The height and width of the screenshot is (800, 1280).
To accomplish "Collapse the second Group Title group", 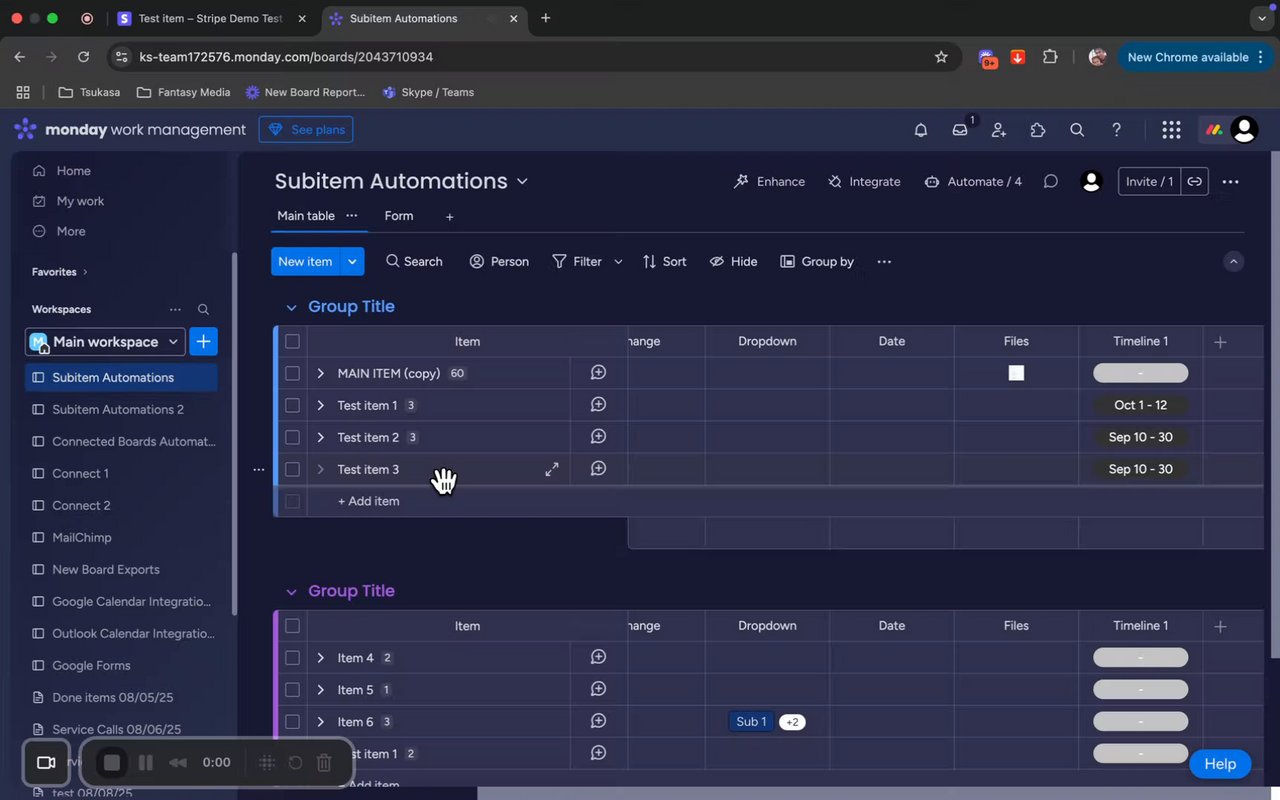I will (x=291, y=592).
